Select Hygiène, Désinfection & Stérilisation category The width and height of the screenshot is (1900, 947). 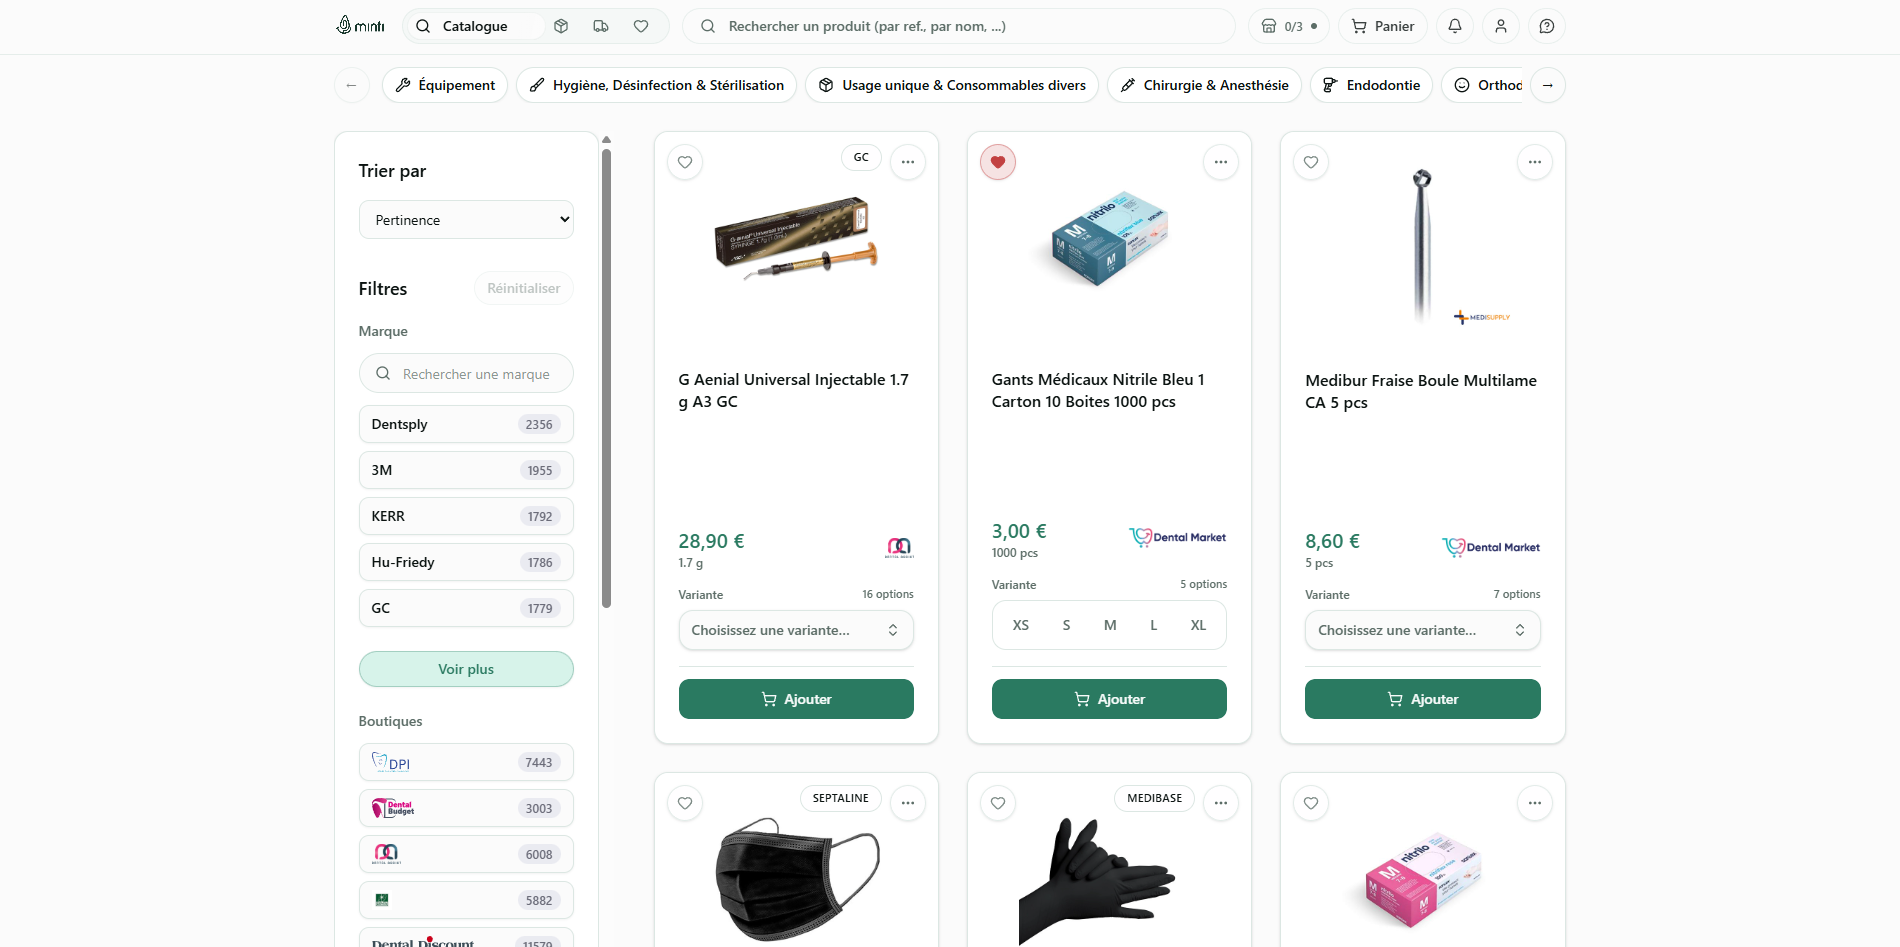pyautogui.click(x=656, y=85)
